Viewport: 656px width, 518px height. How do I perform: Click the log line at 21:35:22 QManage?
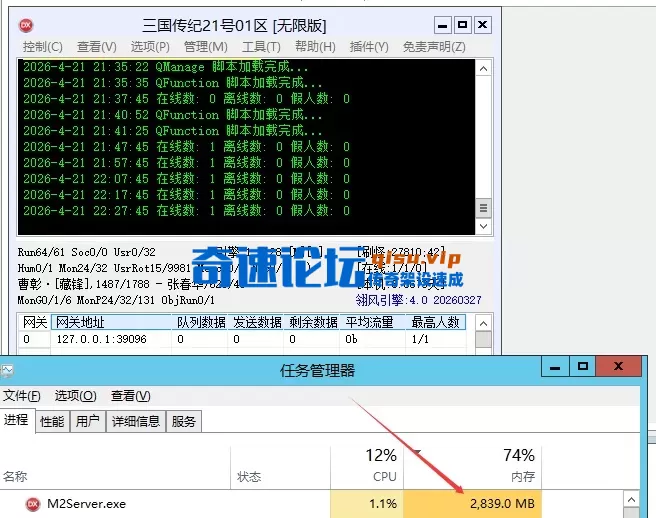click(165, 67)
